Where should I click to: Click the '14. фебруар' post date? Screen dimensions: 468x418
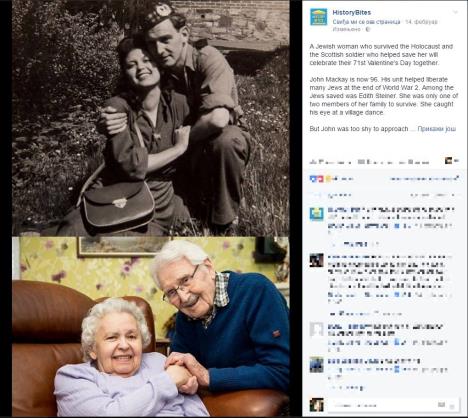coord(422,22)
